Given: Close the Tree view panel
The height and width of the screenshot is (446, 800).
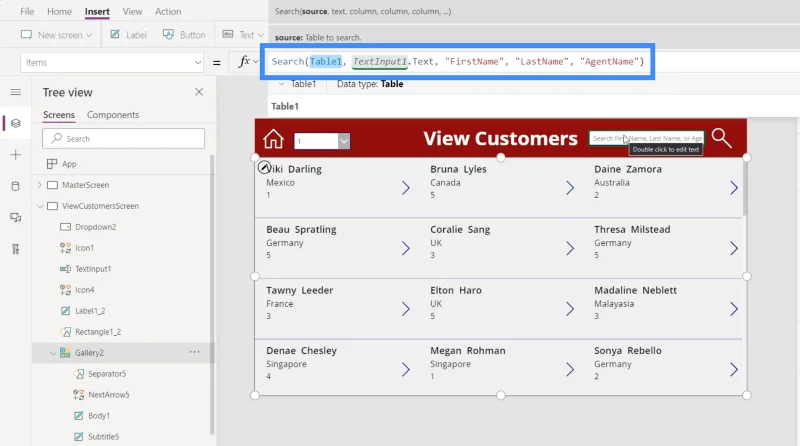Looking at the screenshot, I should click(199, 92).
